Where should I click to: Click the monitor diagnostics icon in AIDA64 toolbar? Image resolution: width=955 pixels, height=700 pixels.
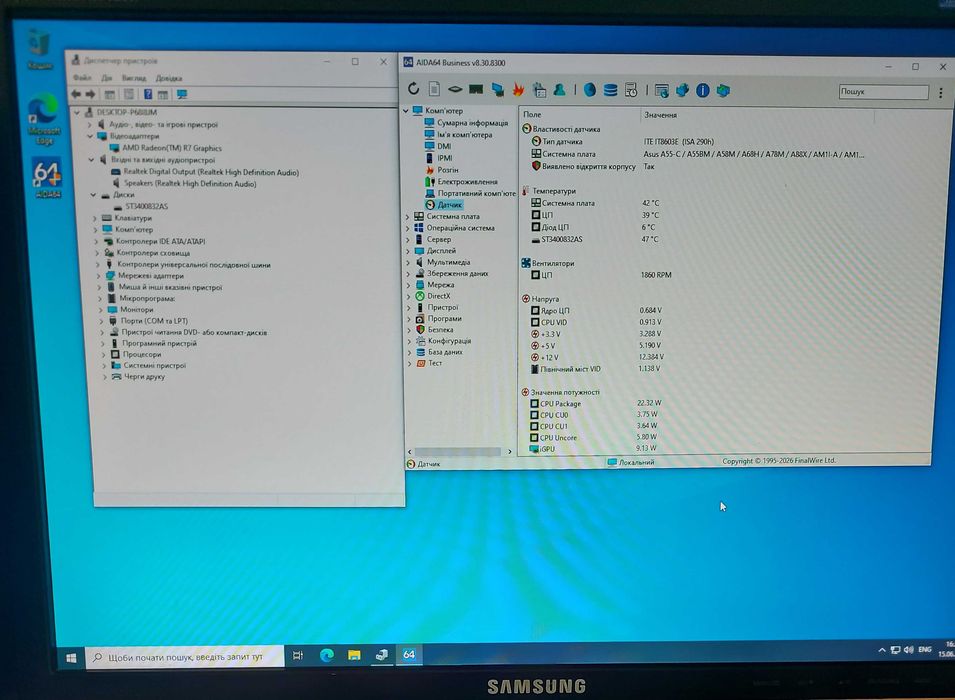[x=498, y=90]
